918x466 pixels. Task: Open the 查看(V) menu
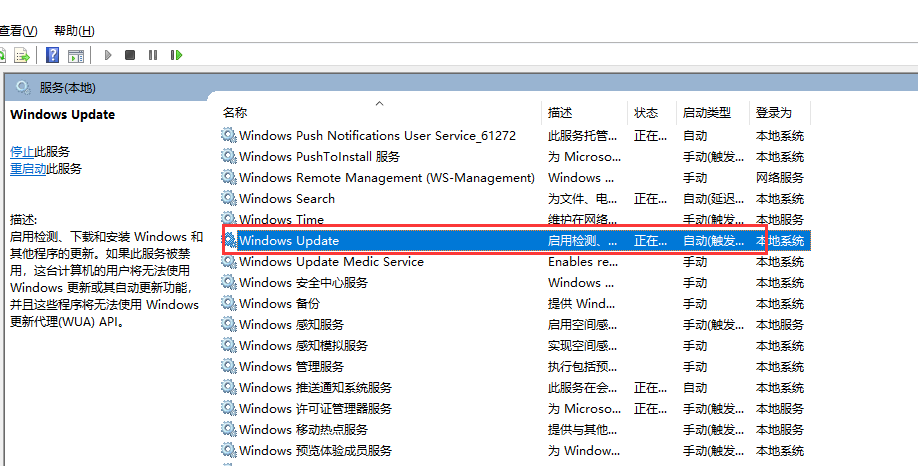(x=18, y=30)
